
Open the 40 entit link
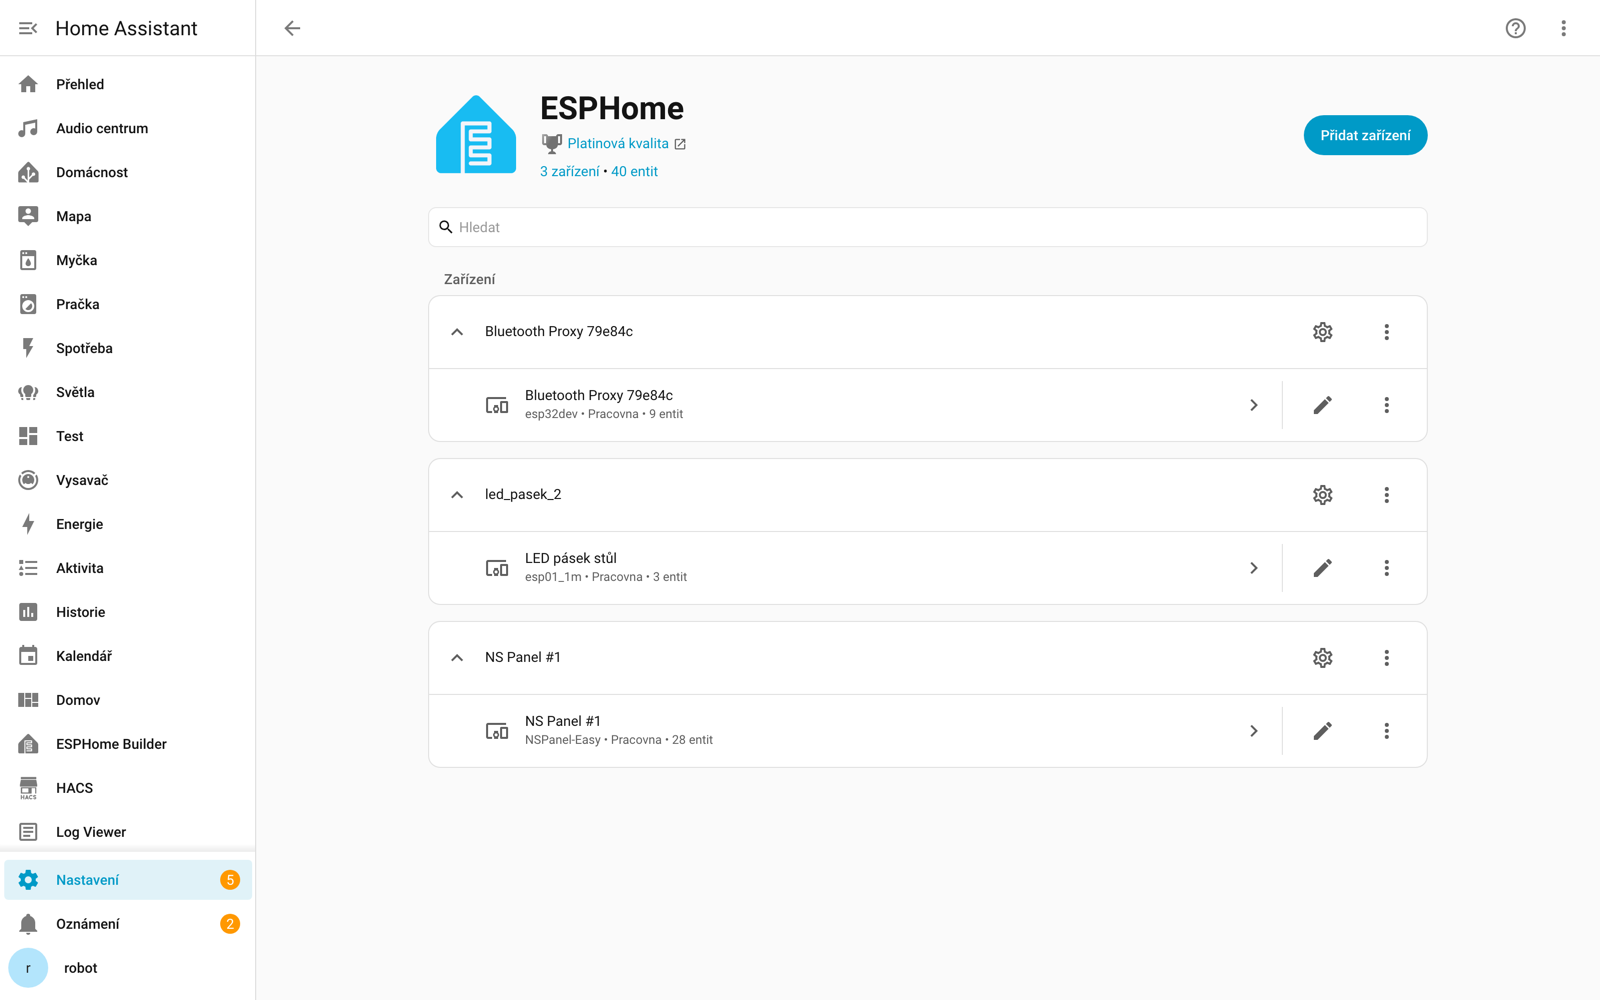[x=634, y=171]
